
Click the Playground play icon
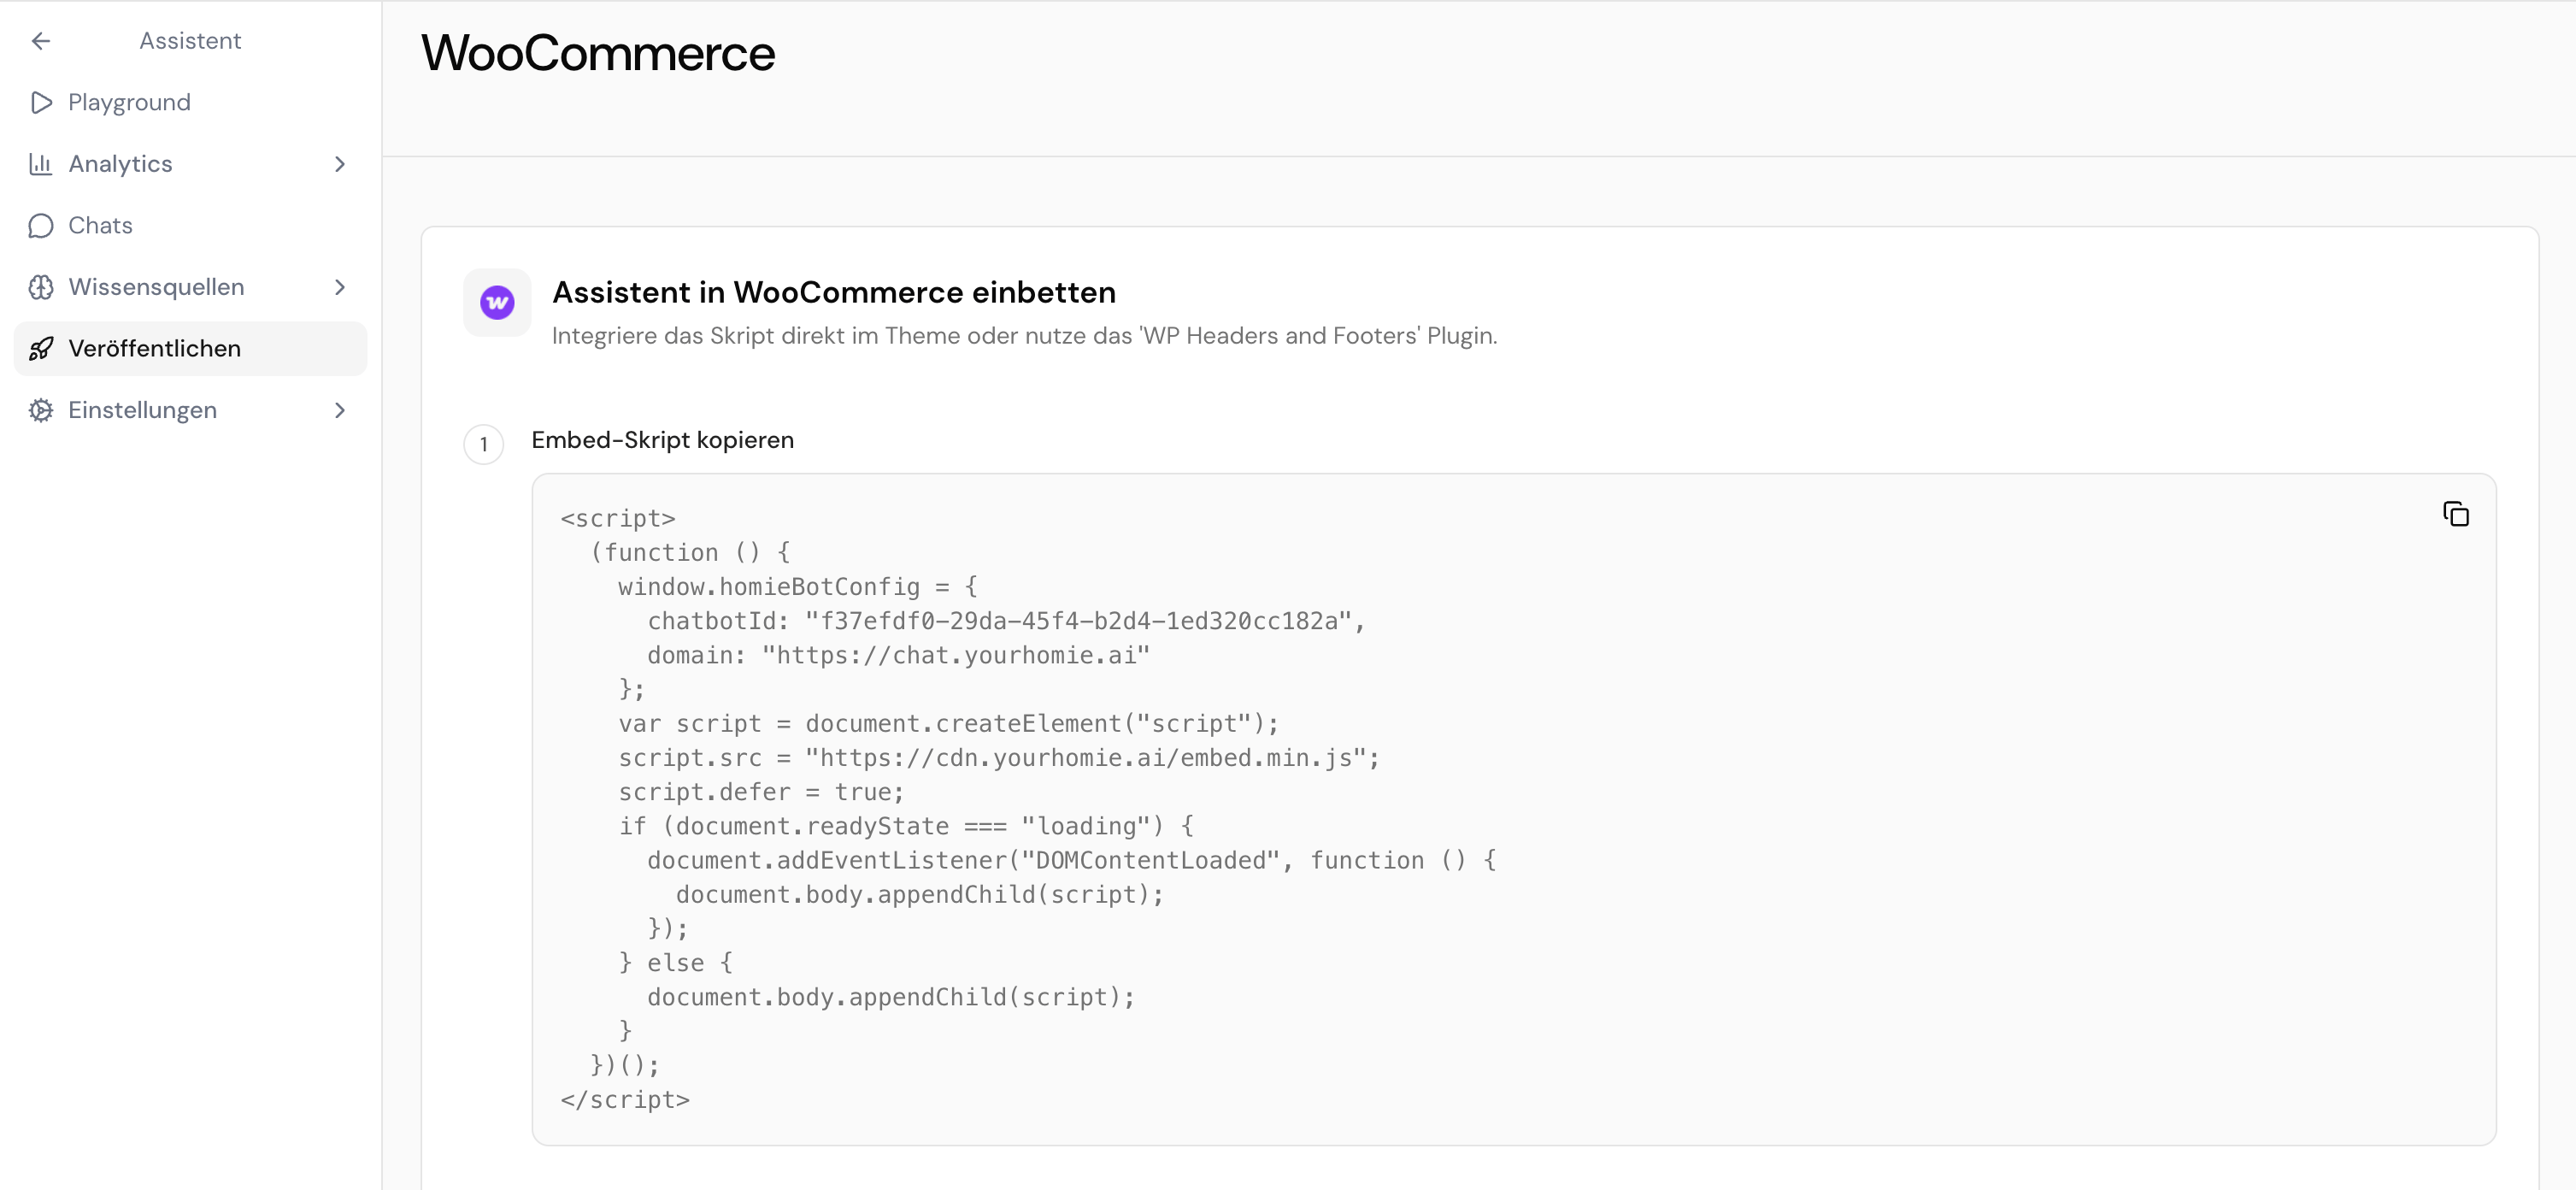41,102
